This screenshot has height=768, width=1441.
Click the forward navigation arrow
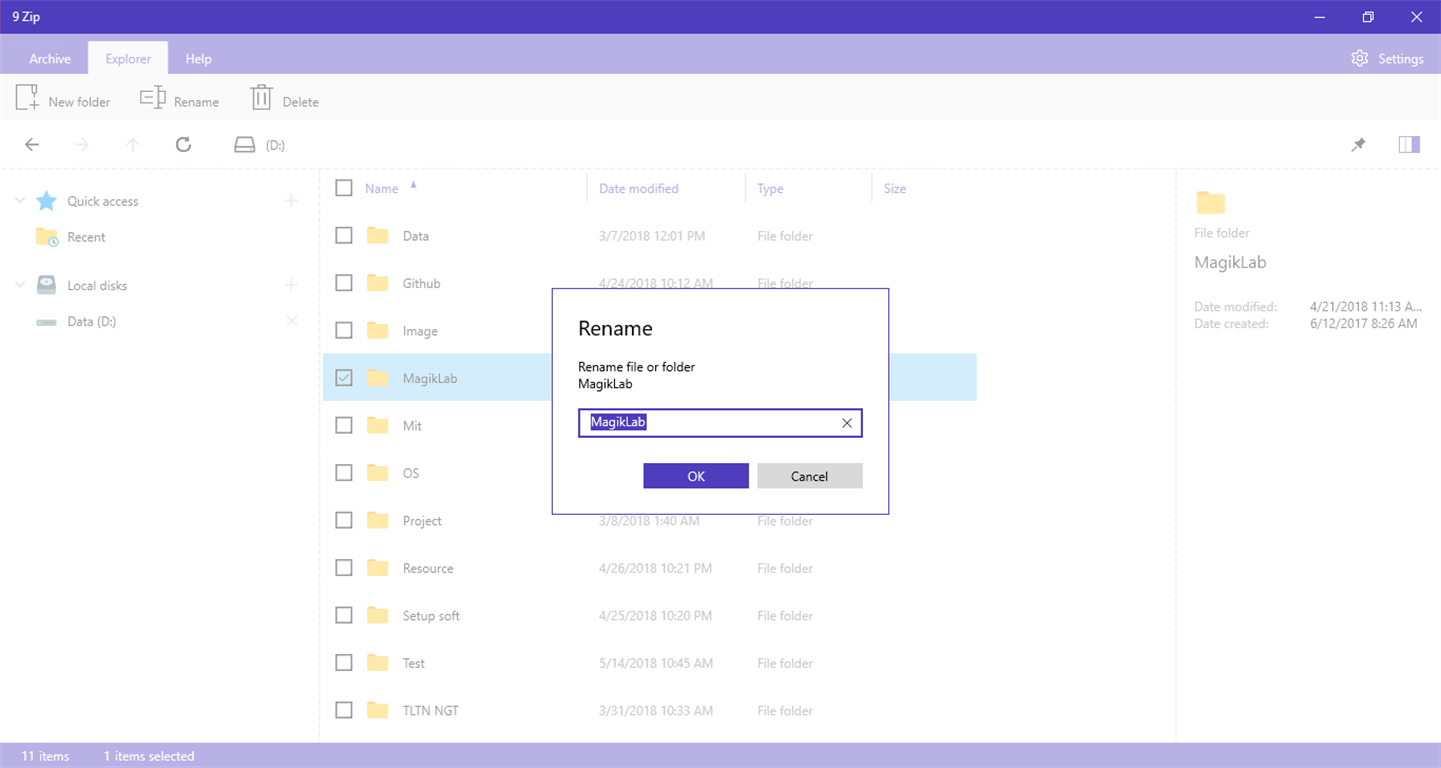82,145
